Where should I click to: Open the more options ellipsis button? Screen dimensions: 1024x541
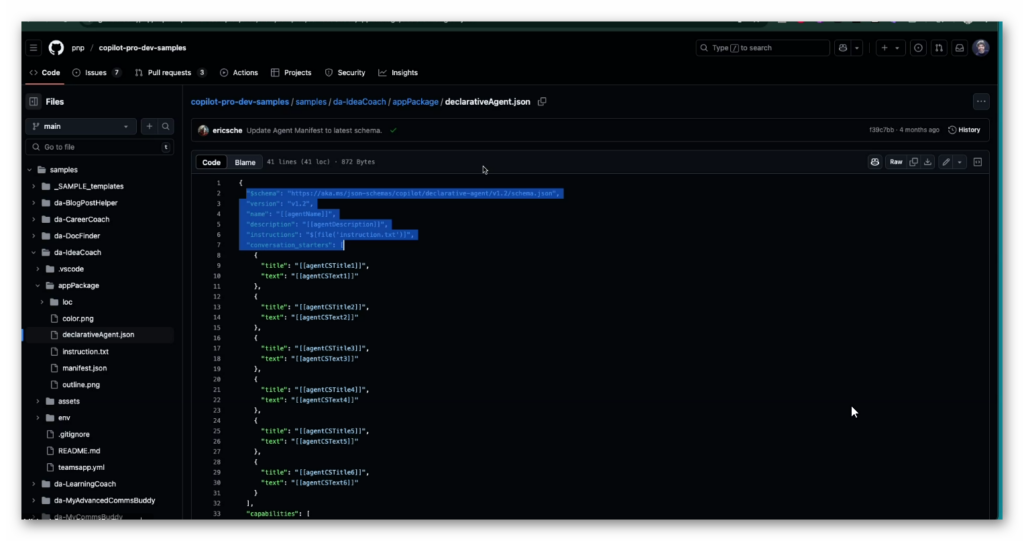(981, 101)
